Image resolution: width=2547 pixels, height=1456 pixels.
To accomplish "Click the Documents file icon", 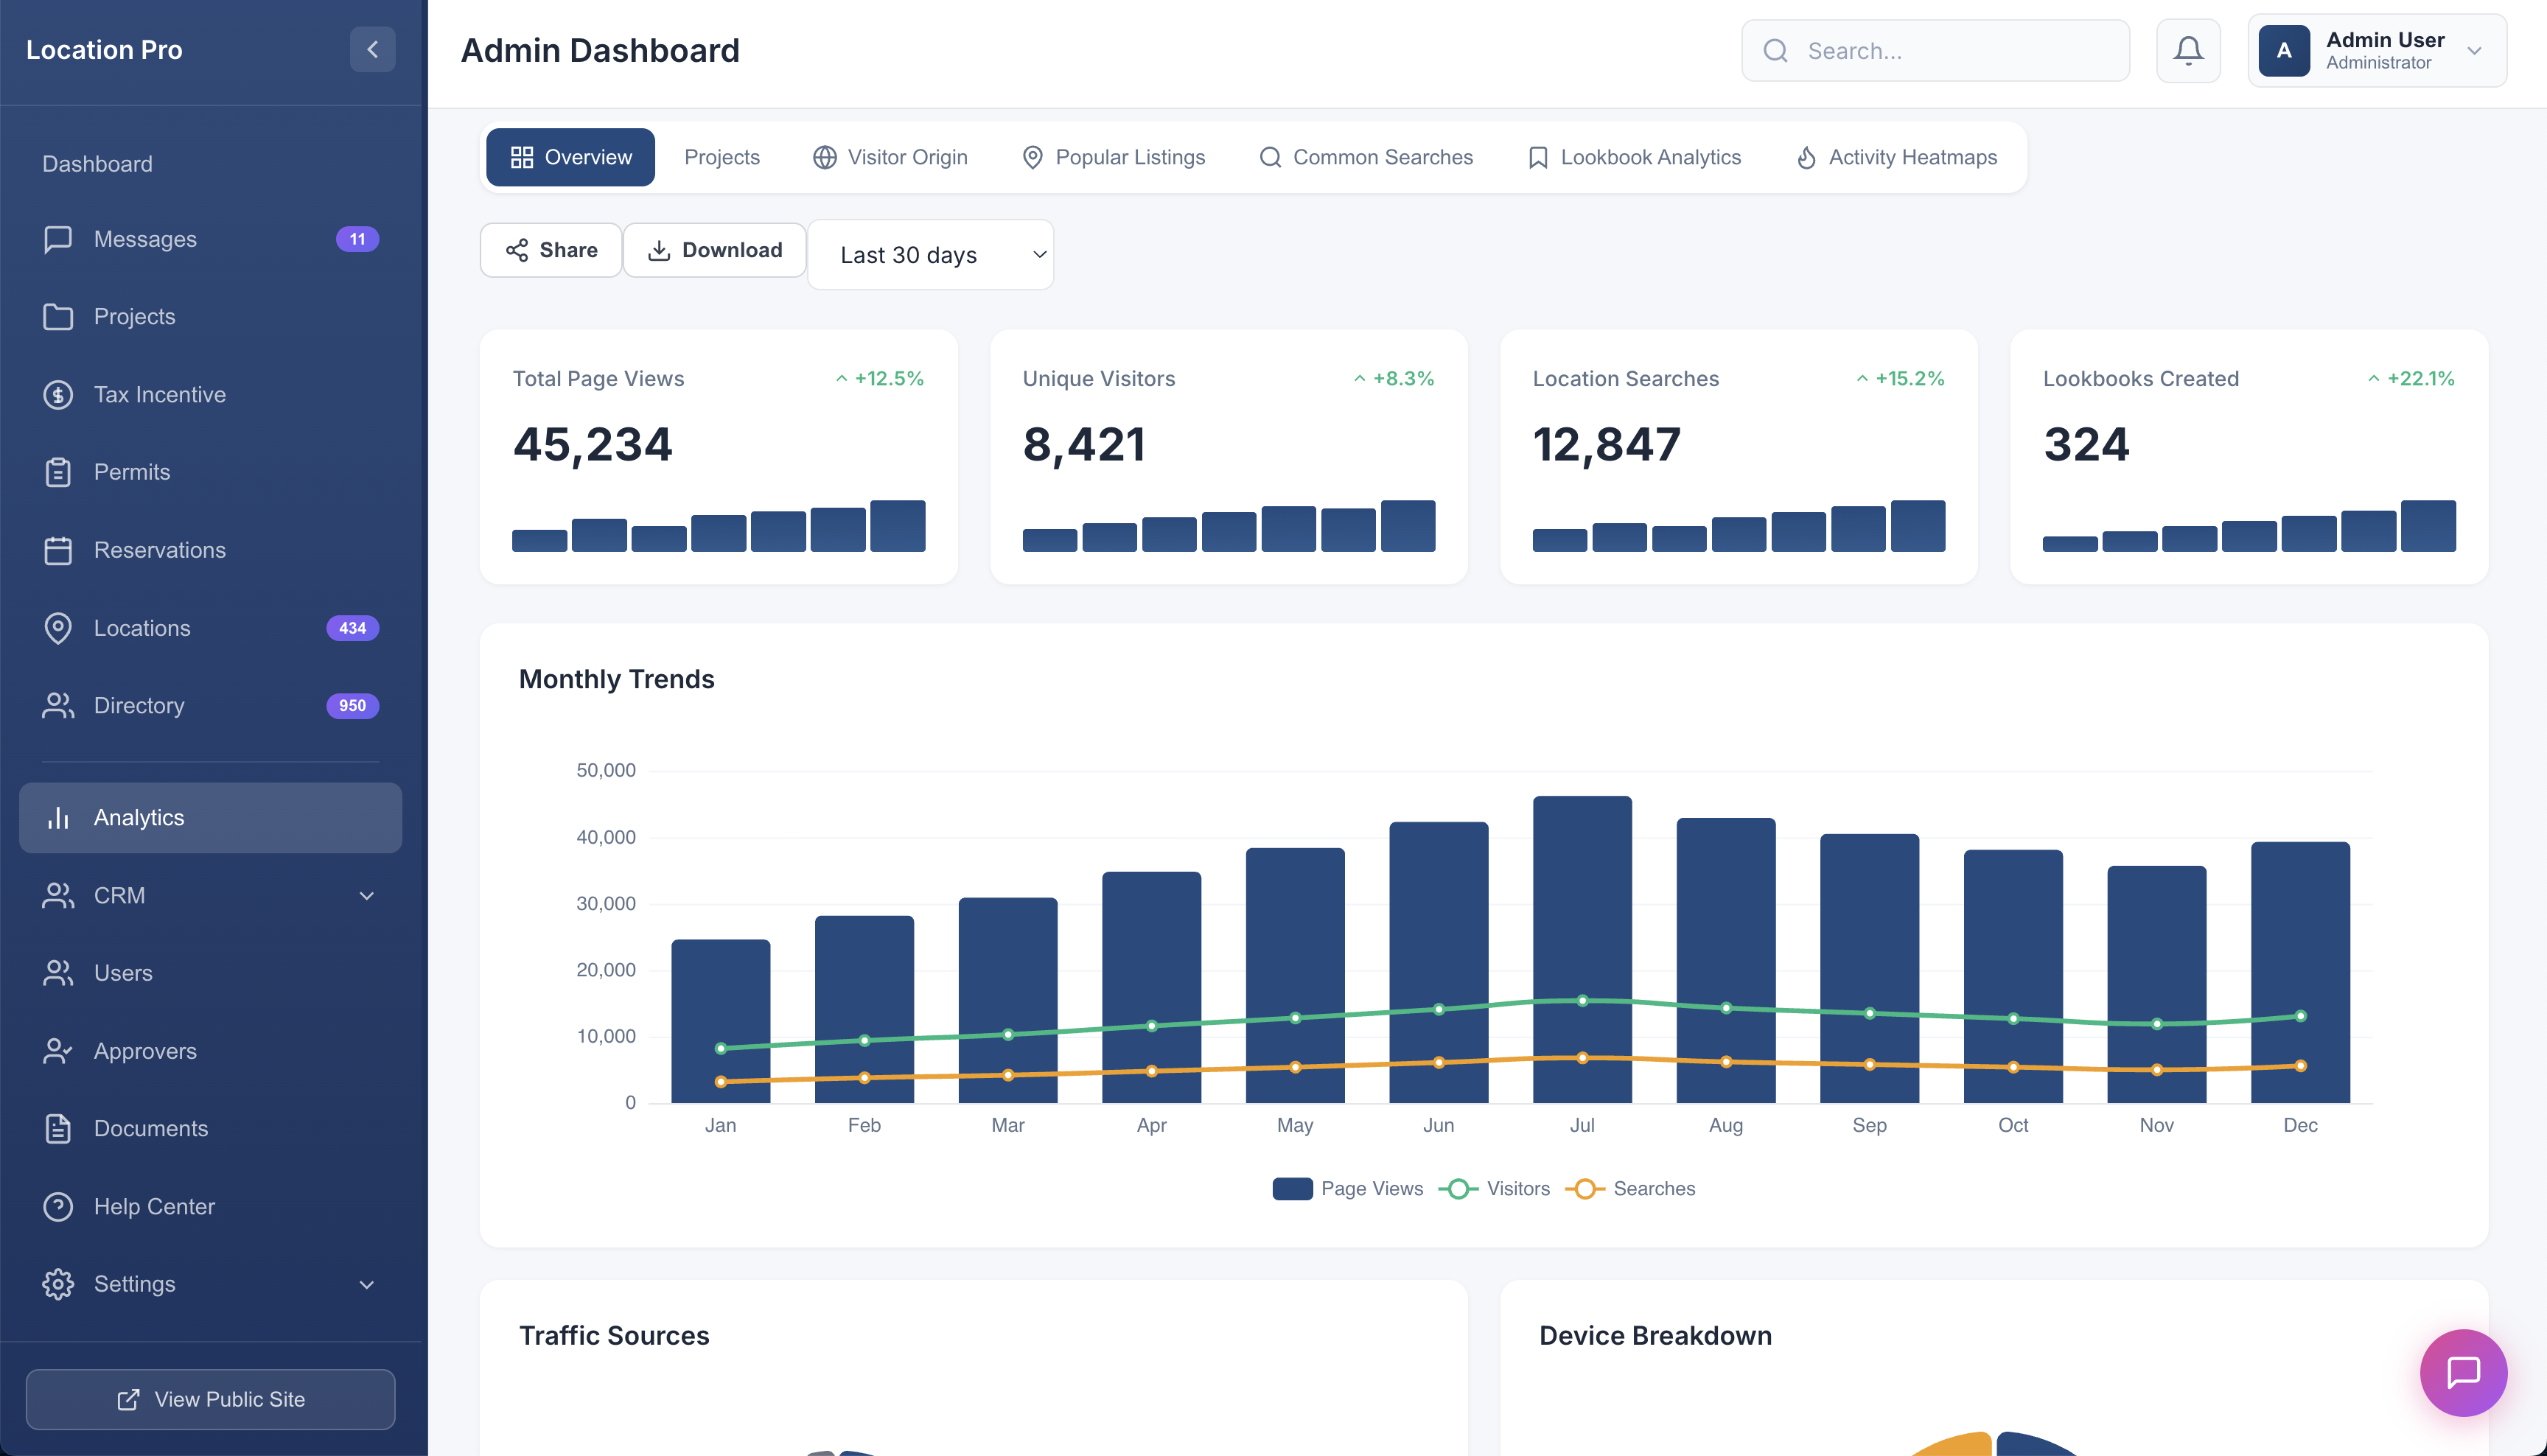I will click(x=58, y=1128).
